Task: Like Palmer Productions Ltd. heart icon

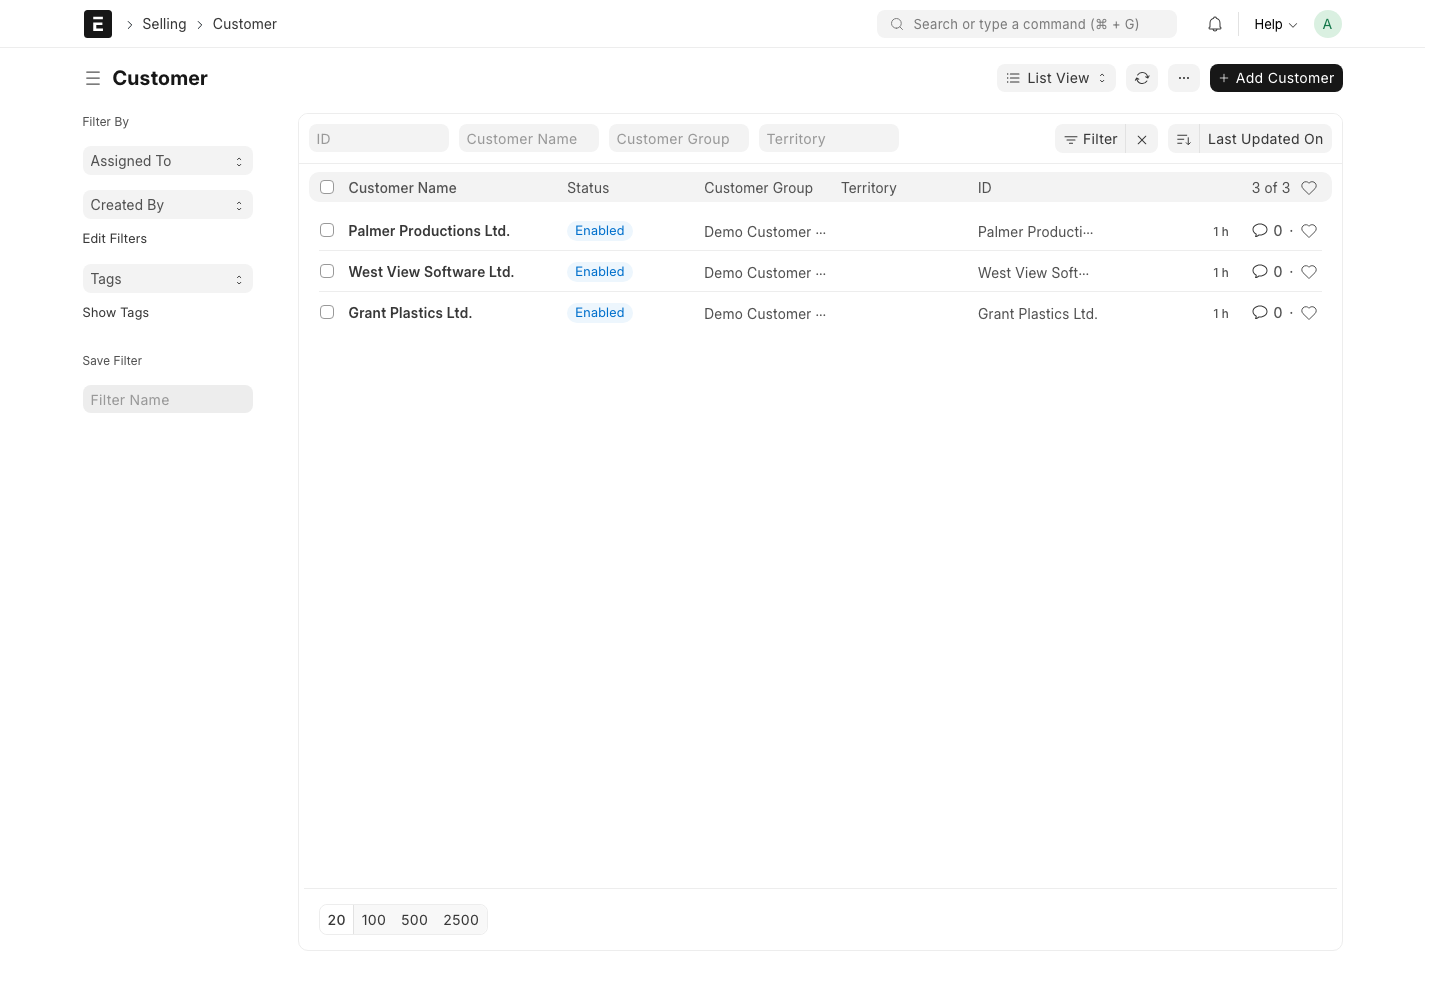Action: click(1309, 231)
